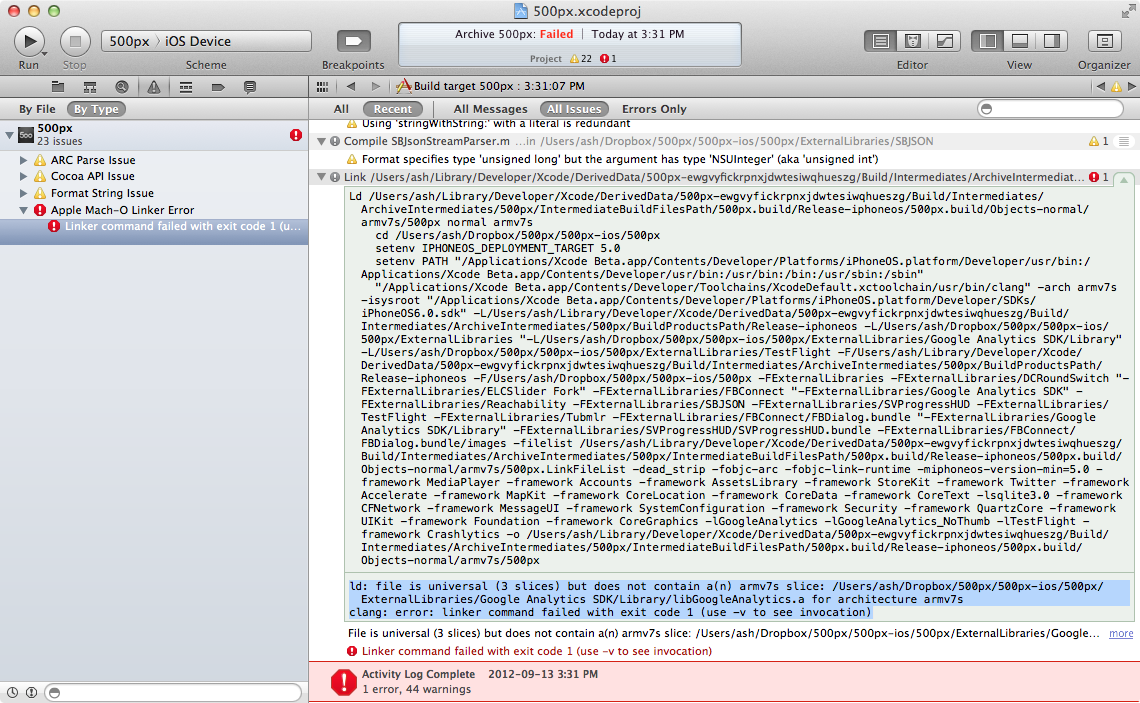The height and width of the screenshot is (703, 1140).
Task: Open the Log navigator speech-bubble icon
Action: point(250,87)
